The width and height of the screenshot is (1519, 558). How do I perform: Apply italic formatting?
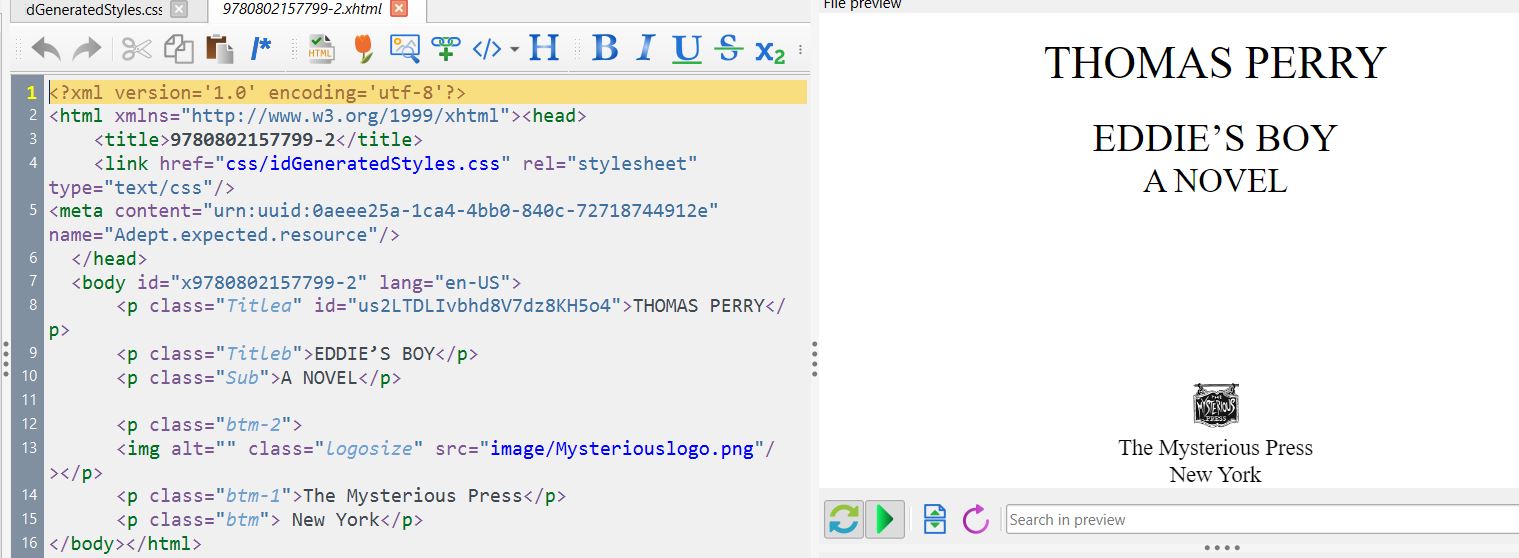(x=646, y=48)
